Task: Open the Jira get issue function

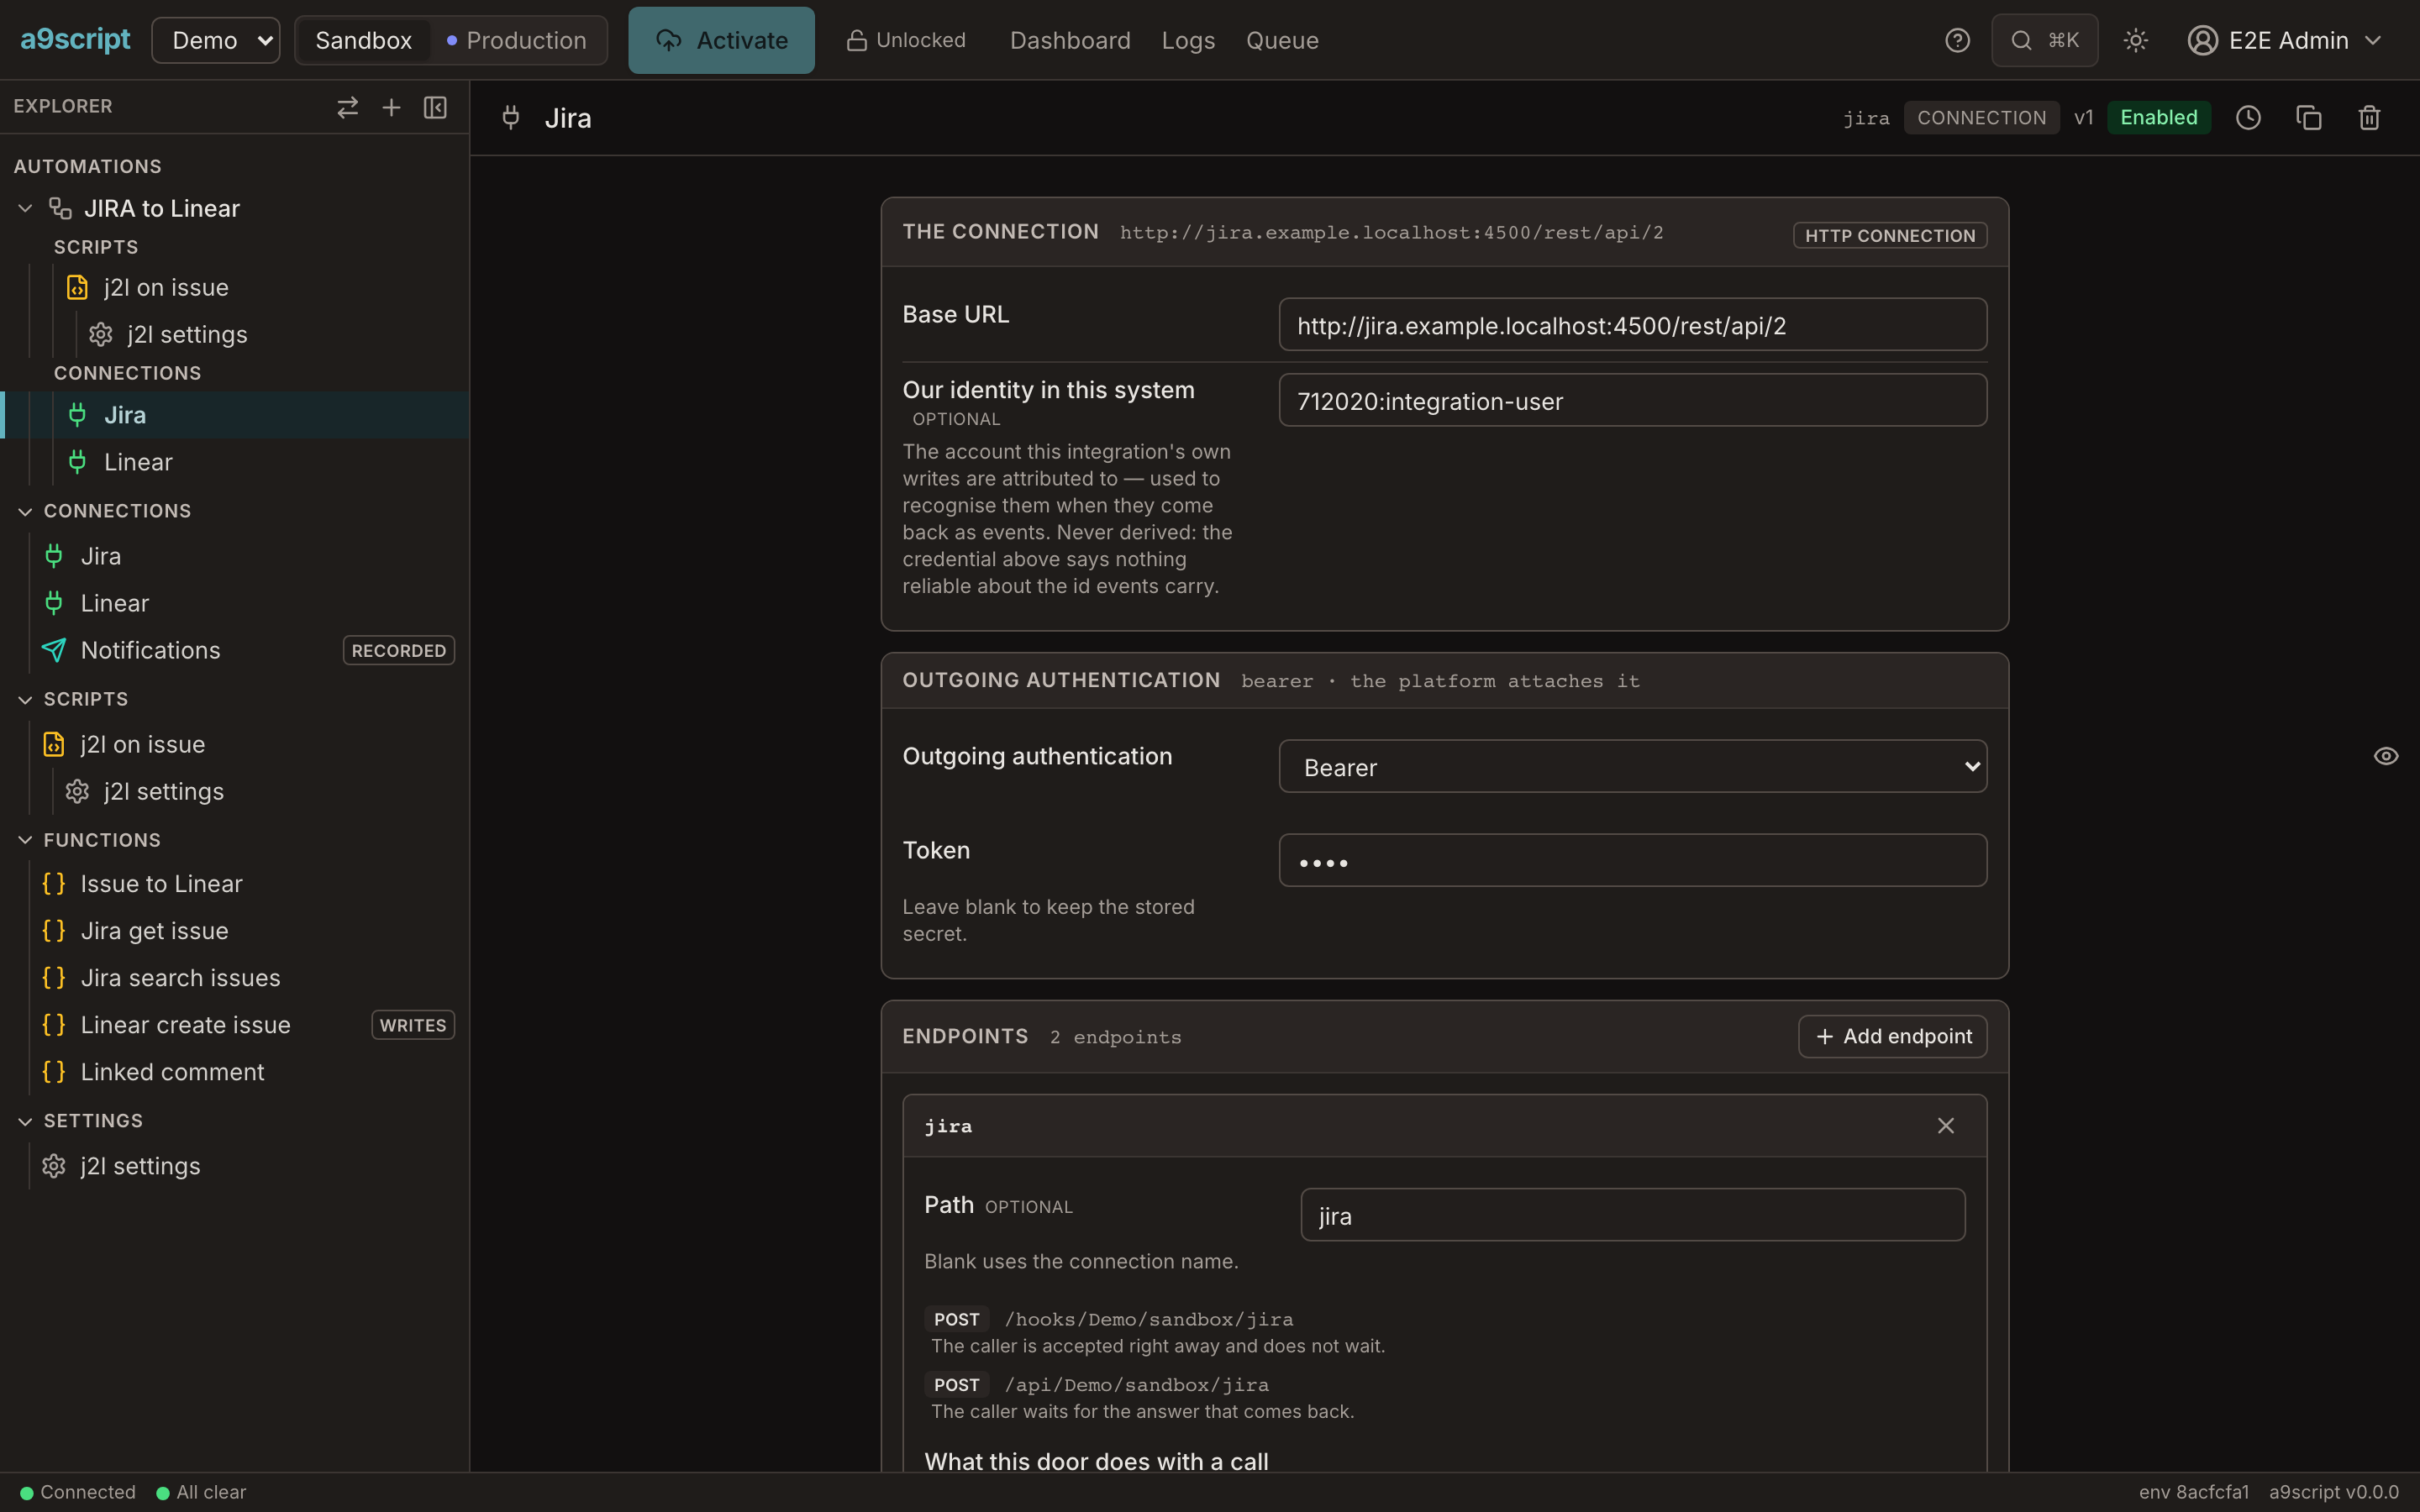Action: coord(154,931)
